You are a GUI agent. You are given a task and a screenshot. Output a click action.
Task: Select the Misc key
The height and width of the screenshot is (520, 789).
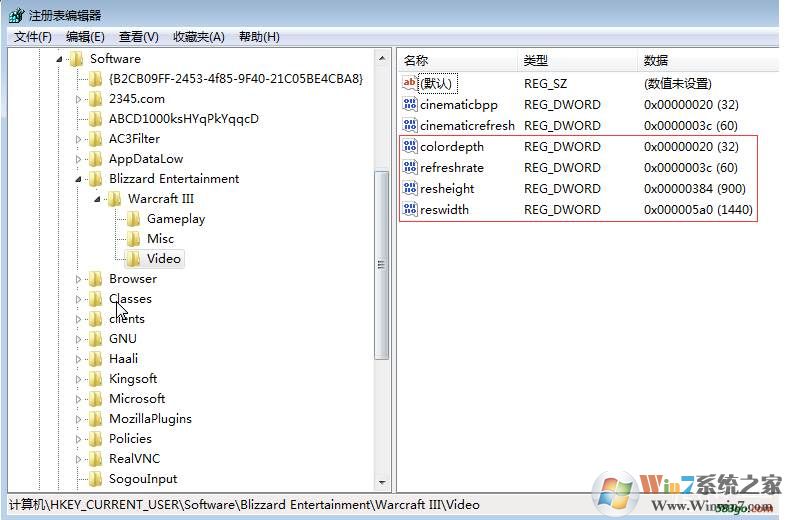(x=161, y=239)
